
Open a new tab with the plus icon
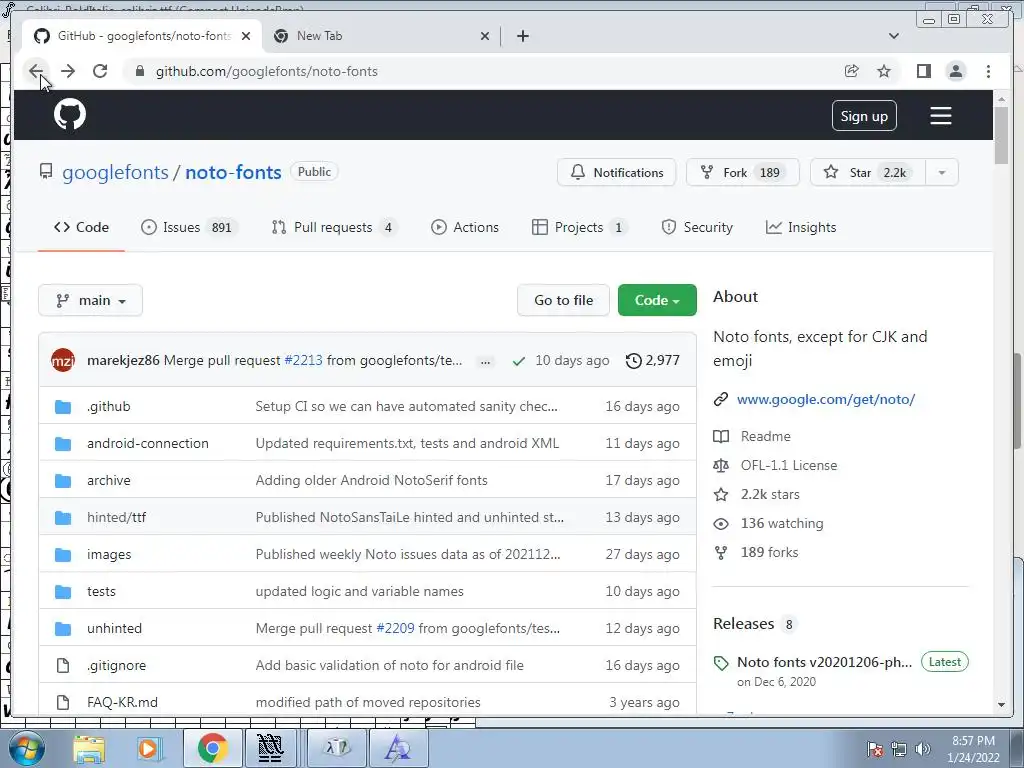[522, 36]
